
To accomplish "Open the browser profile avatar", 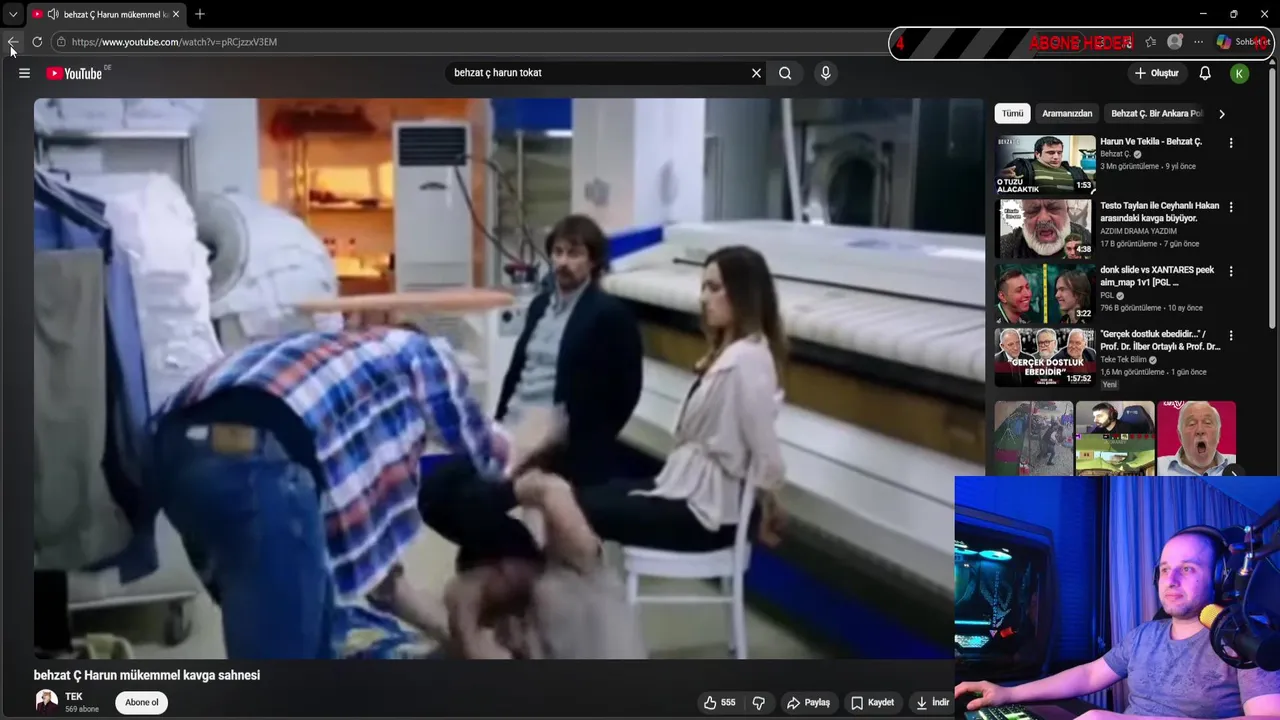I will point(1175,42).
